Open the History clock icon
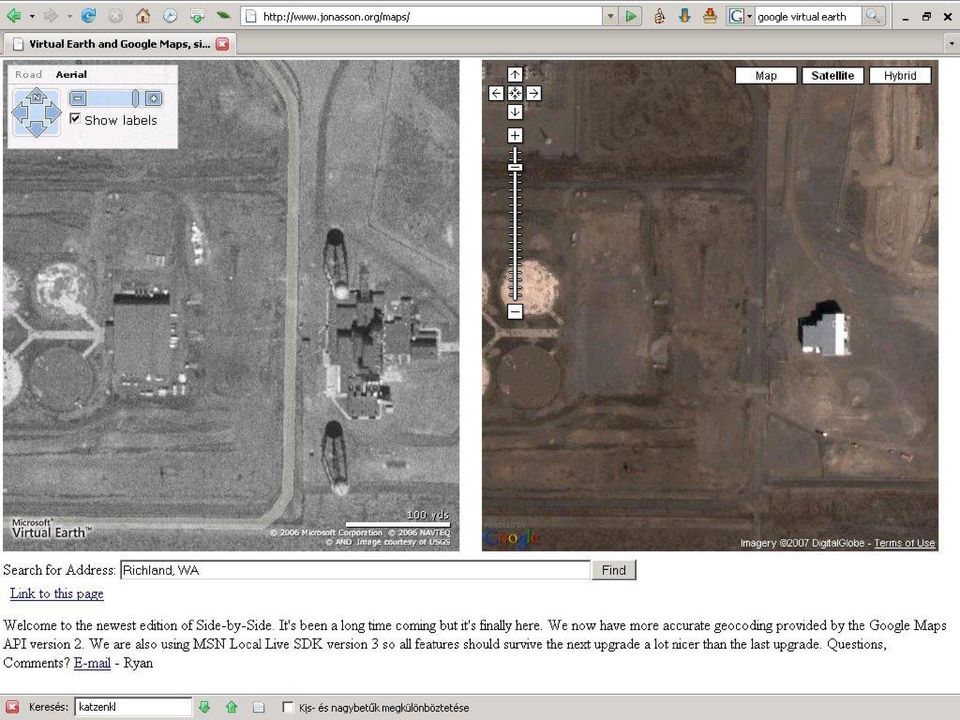This screenshot has width=960, height=720. tap(170, 16)
